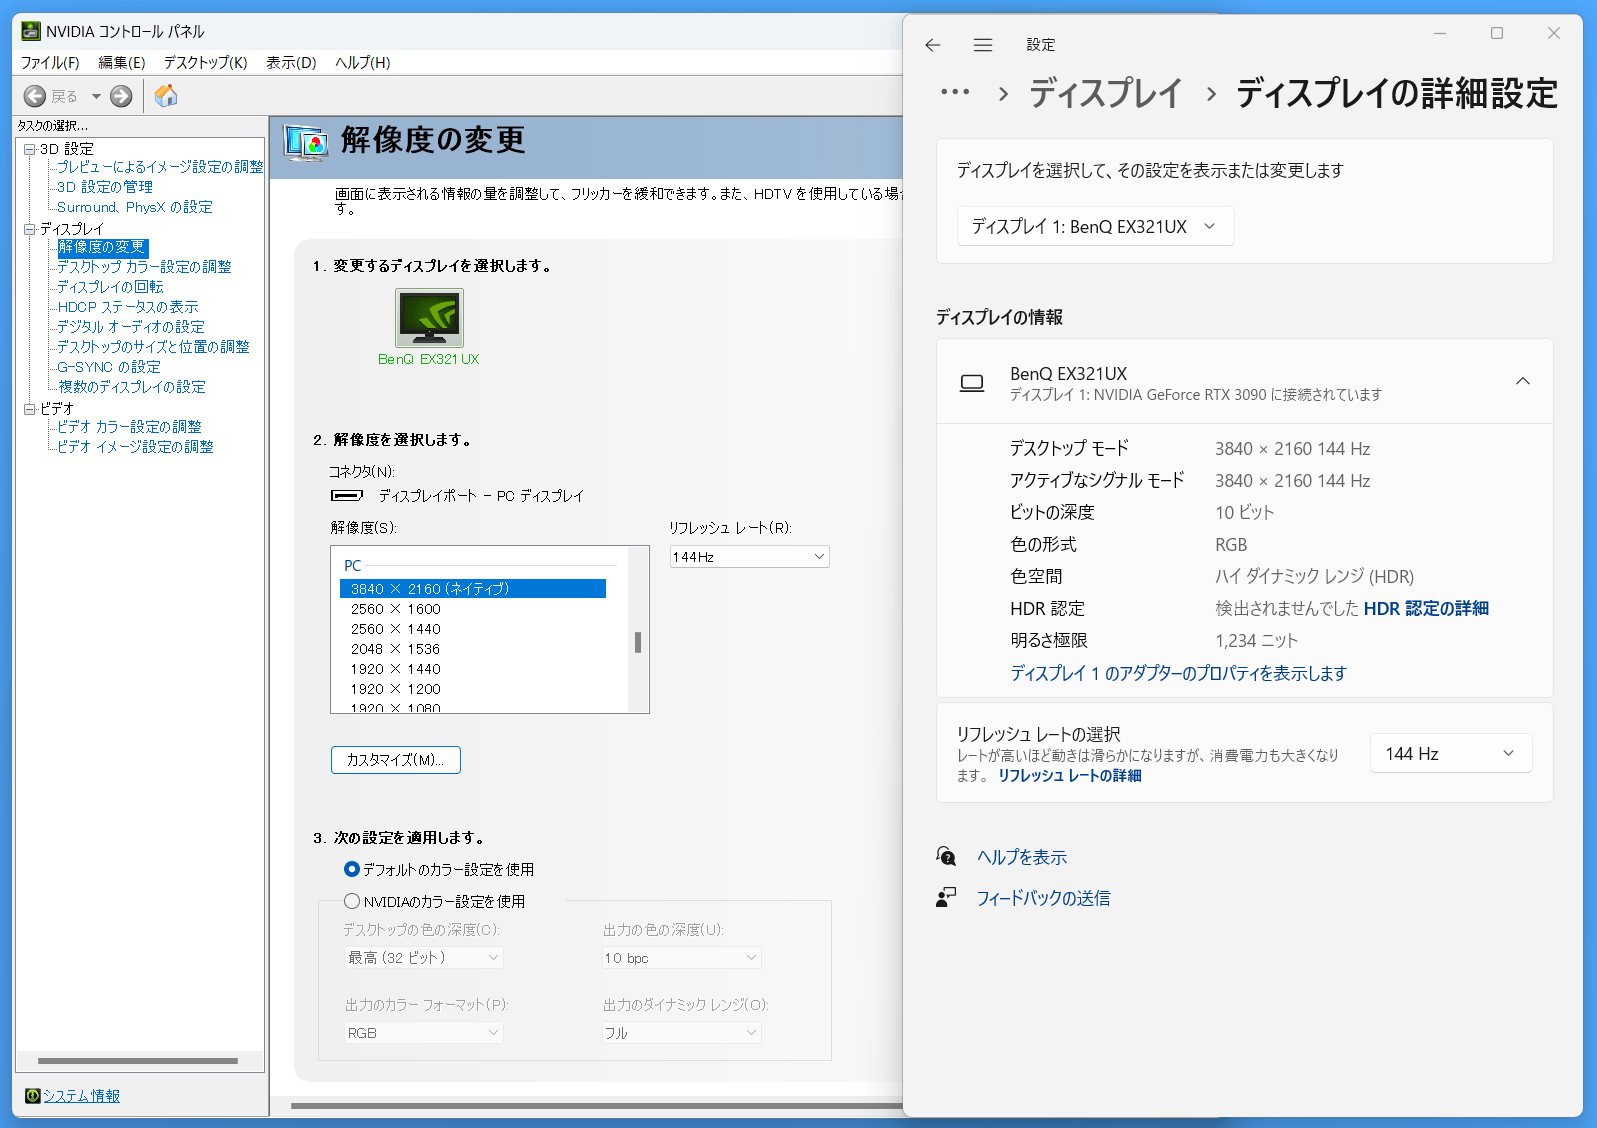Click the task tree horizontal scrollbar

(x=138, y=1061)
